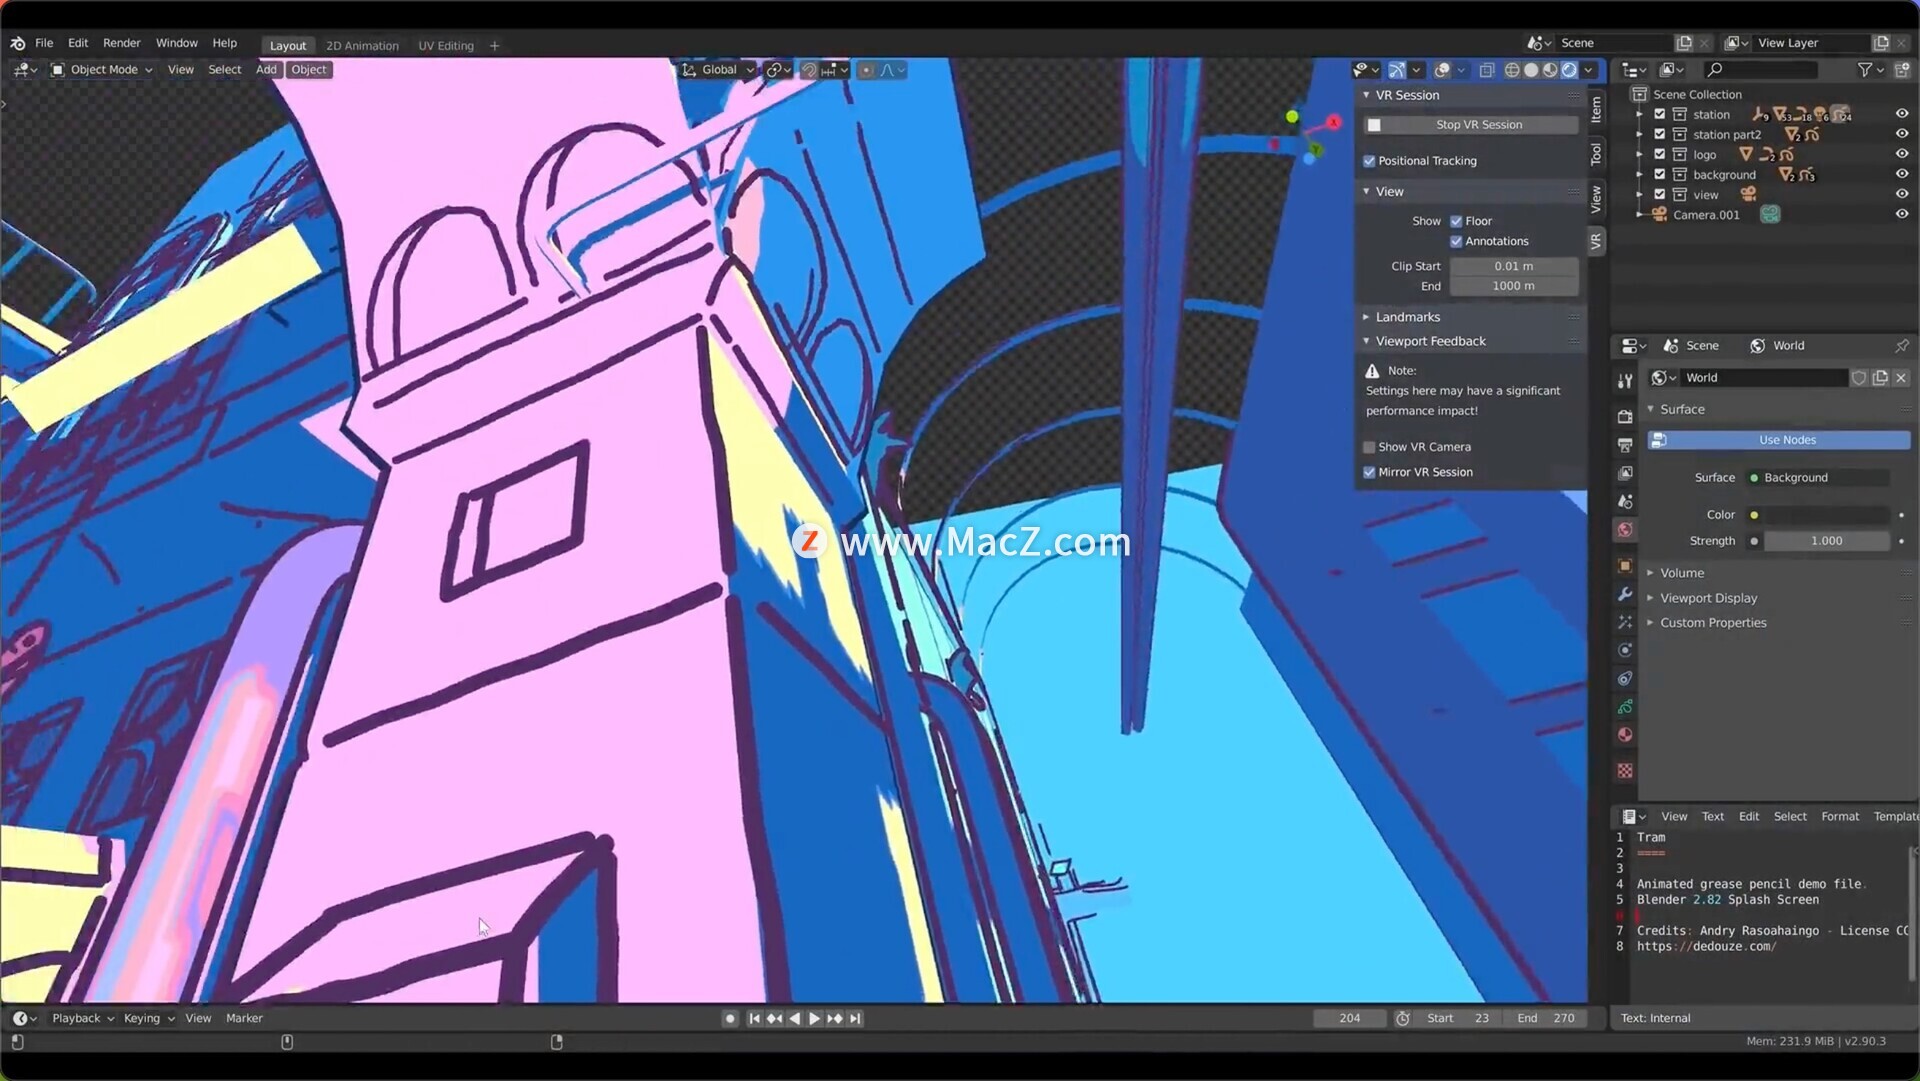This screenshot has height=1081, width=1920.
Task: Click the fake user shield icon for World
Action: point(1859,378)
